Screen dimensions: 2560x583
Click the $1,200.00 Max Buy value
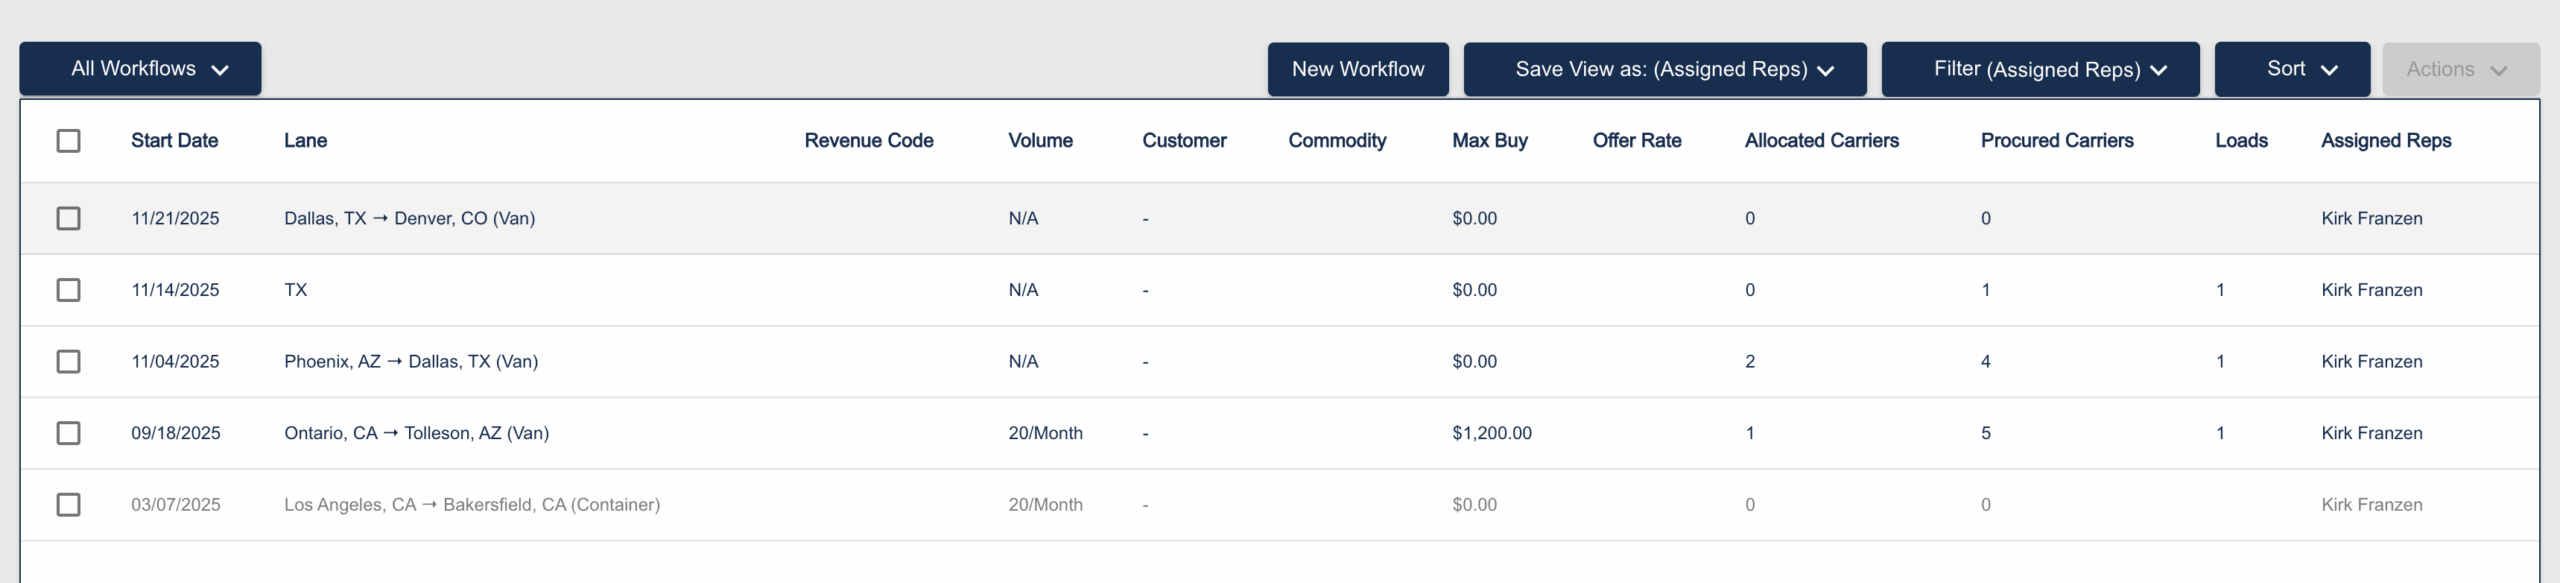(x=1491, y=433)
